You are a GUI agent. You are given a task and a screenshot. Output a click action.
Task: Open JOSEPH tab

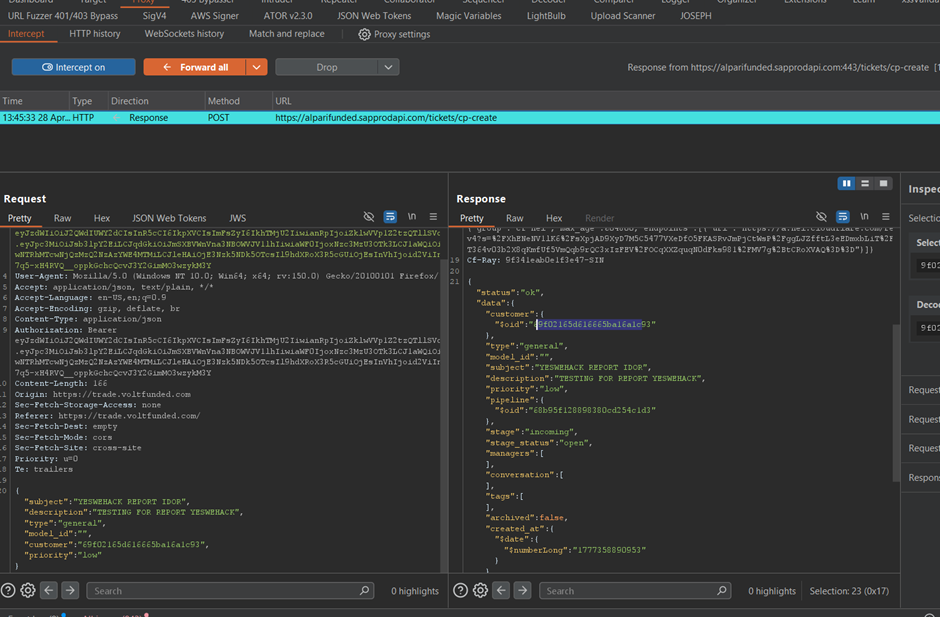click(695, 16)
